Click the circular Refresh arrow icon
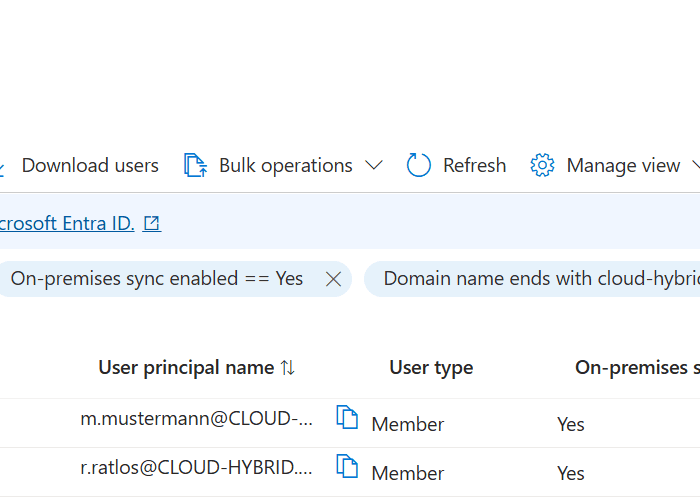Viewport: 700px width, 497px height. tap(419, 165)
